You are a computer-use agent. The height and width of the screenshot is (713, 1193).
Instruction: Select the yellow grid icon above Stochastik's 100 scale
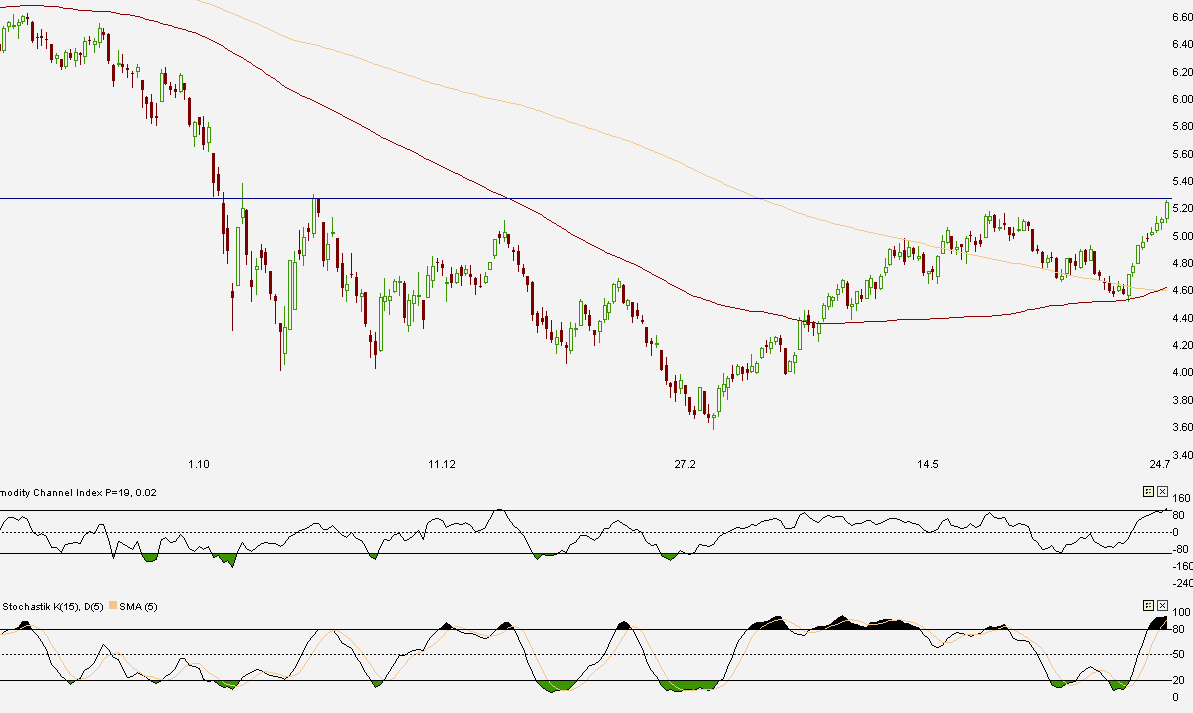click(x=1148, y=605)
